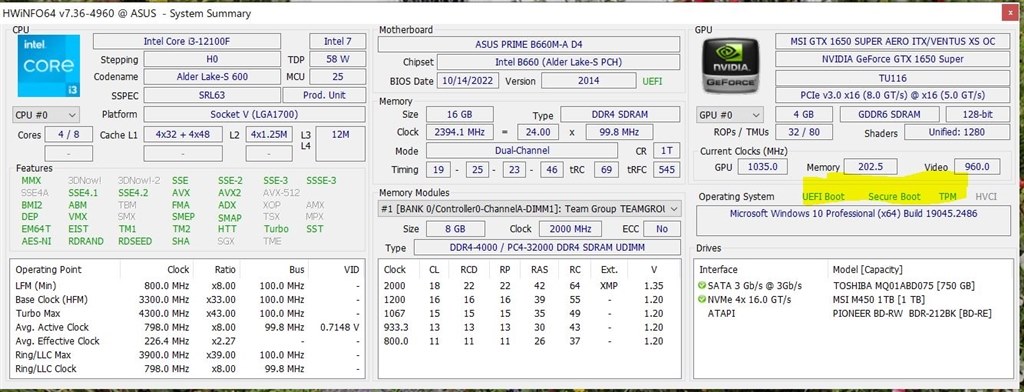Click the green UEFI label by BIOS
1024x392 pixels.
(x=652, y=82)
